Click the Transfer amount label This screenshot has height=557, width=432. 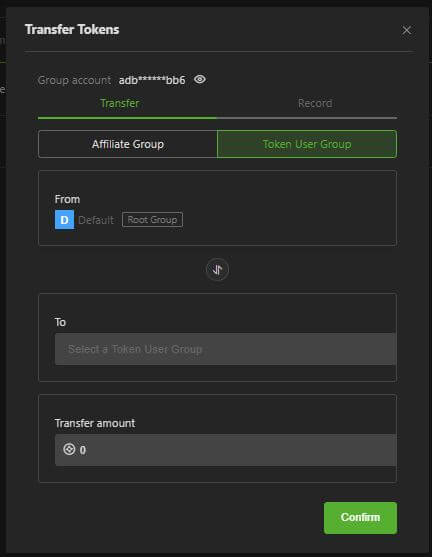pos(95,423)
